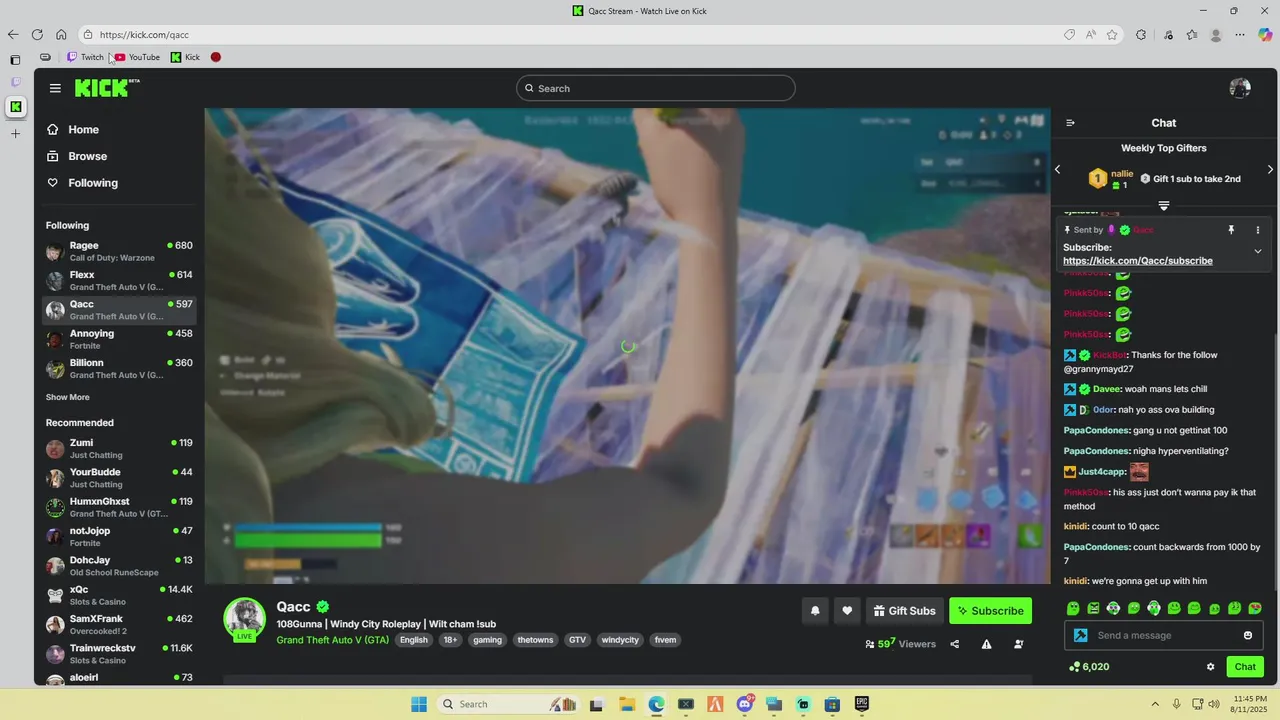The height and width of the screenshot is (720, 1280).
Task: Click the browser refresh button
Action: (37, 34)
